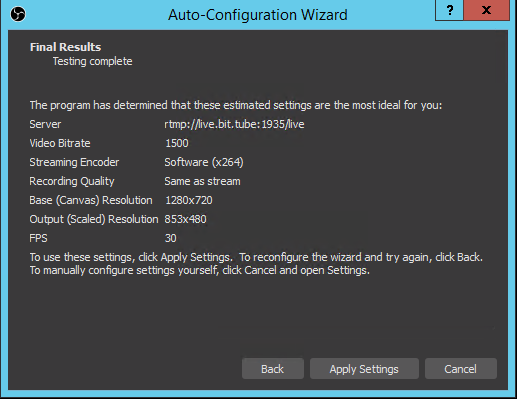The image size is (517, 399).
Task: Click Apply Settings to accept the results
Action: click(x=364, y=369)
